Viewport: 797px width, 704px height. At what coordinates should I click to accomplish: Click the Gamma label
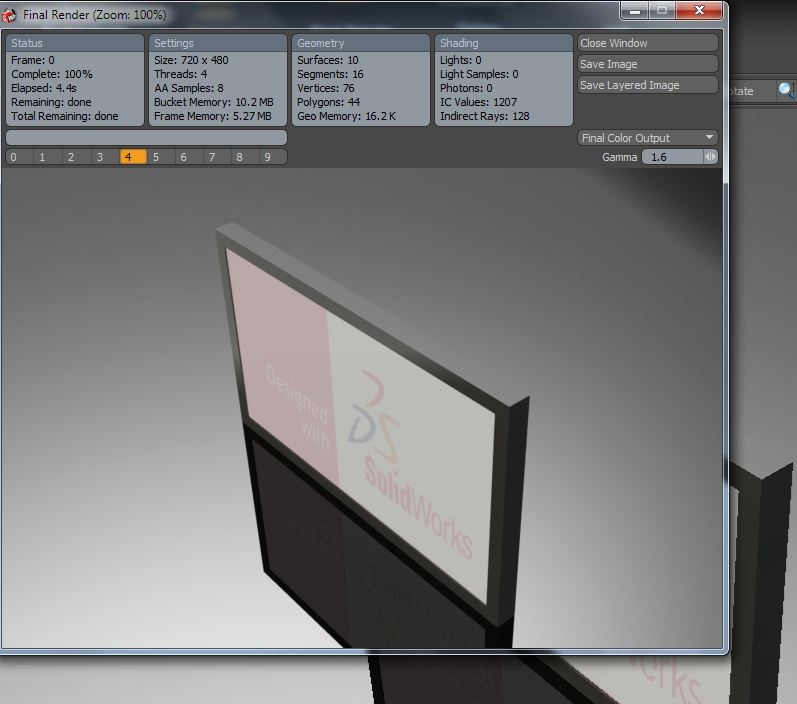click(620, 157)
